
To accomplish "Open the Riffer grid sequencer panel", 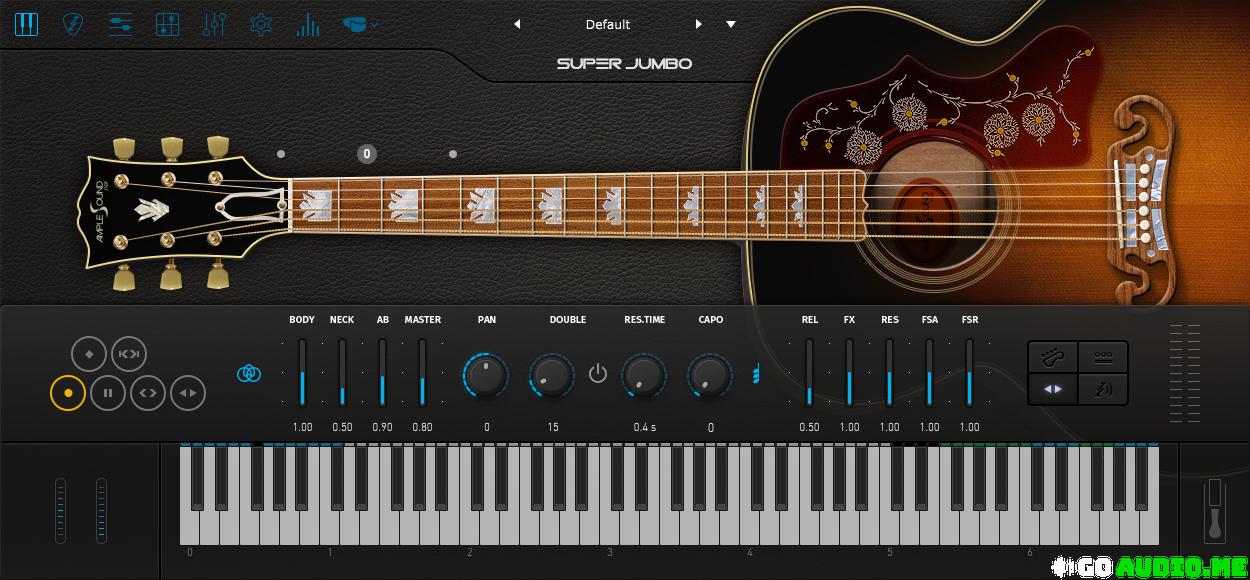I will pos(167,24).
